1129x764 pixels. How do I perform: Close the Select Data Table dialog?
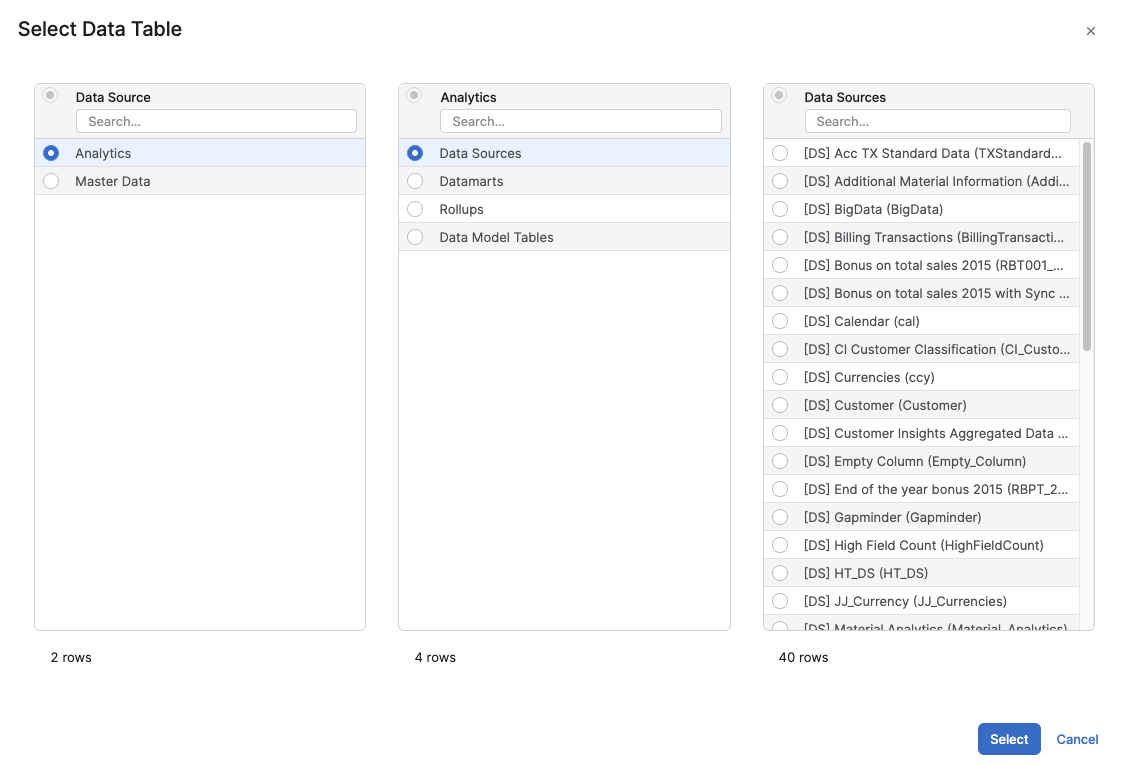(x=1091, y=31)
